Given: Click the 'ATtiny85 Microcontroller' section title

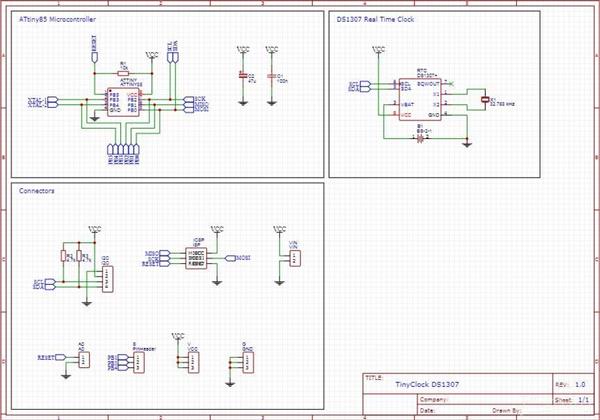Looking at the screenshot, I should click(x=57, y=19).
